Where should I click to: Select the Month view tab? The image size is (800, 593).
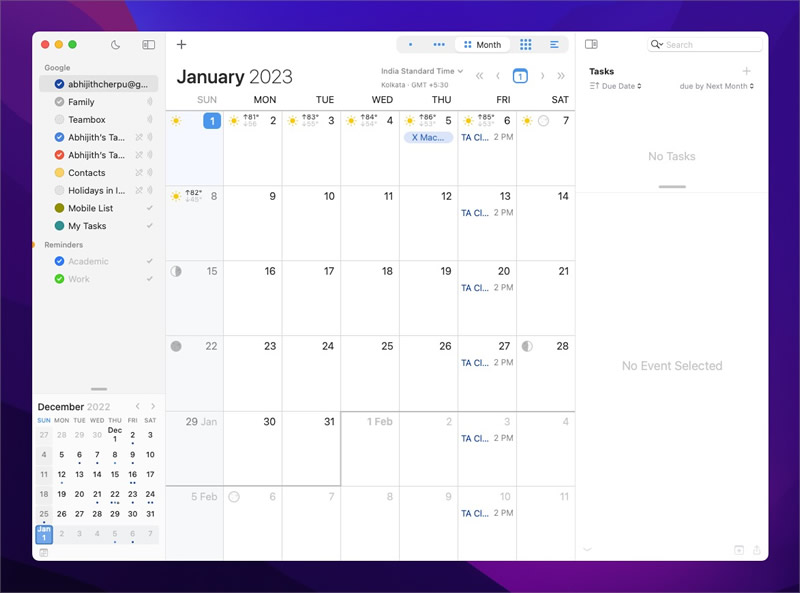point(483,44)
